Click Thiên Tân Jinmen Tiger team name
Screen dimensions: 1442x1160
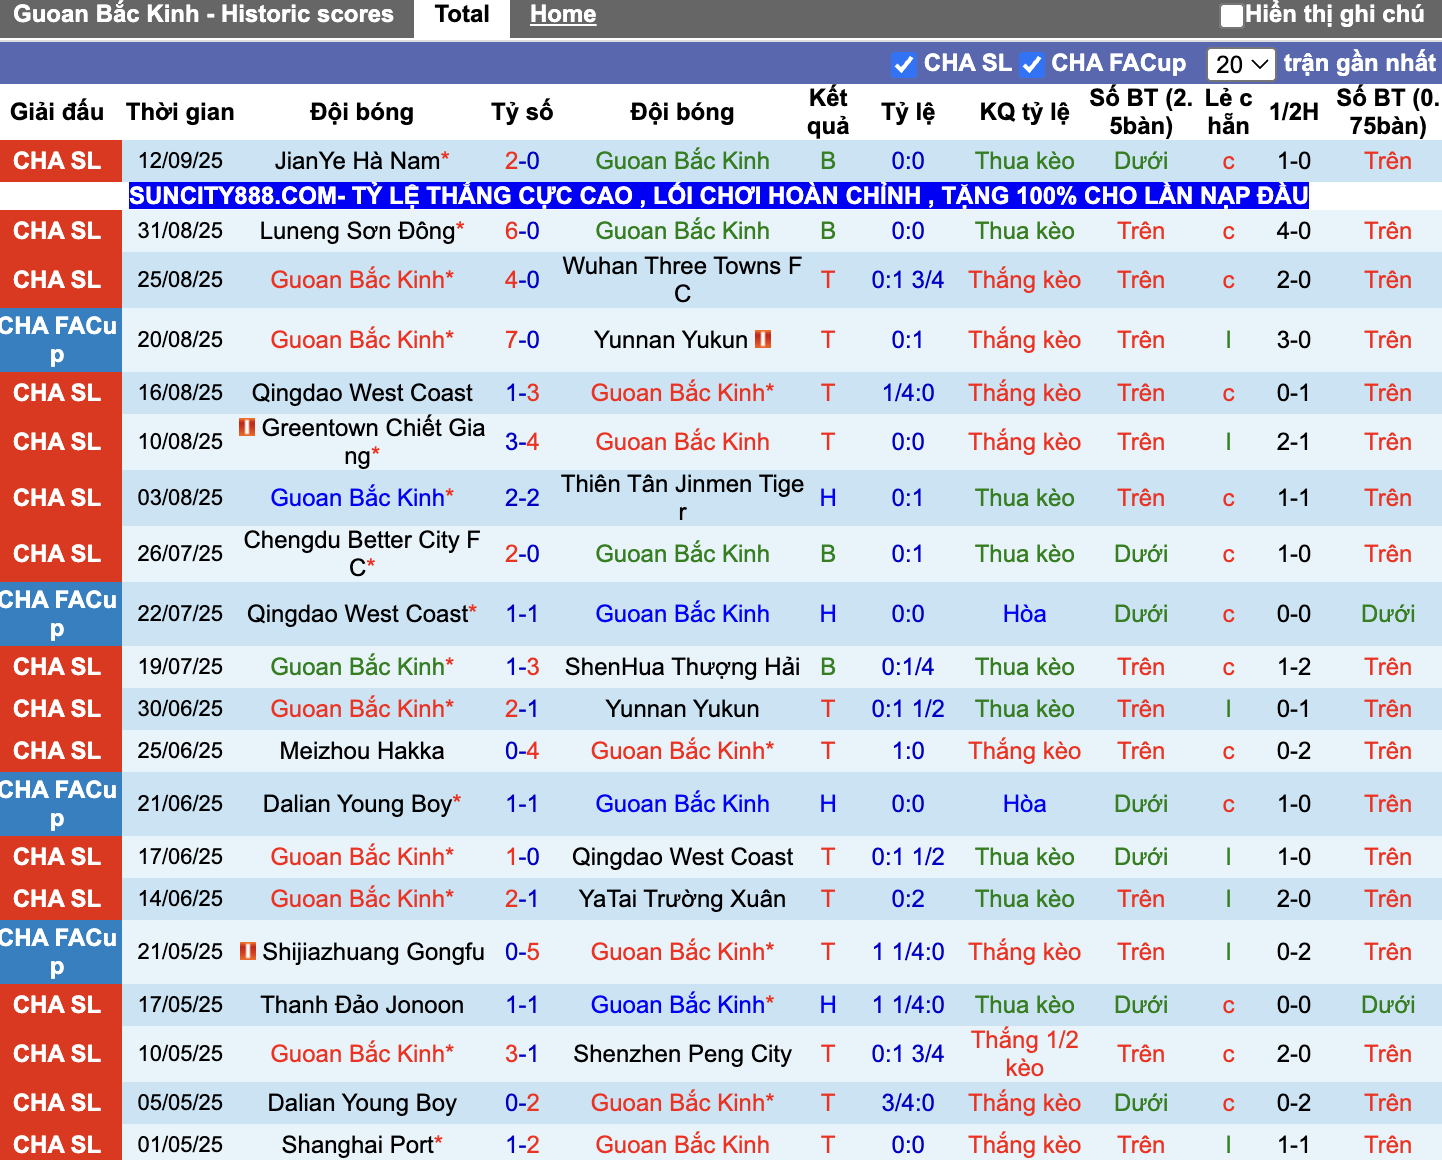(x=682, y=498)
